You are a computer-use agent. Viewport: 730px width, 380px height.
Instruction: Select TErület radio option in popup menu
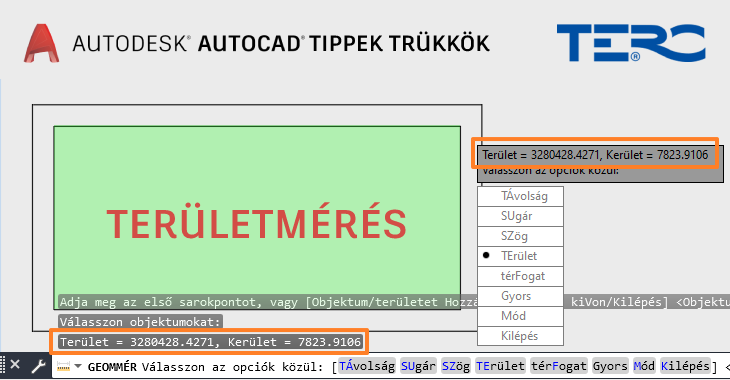coord(520,256)
